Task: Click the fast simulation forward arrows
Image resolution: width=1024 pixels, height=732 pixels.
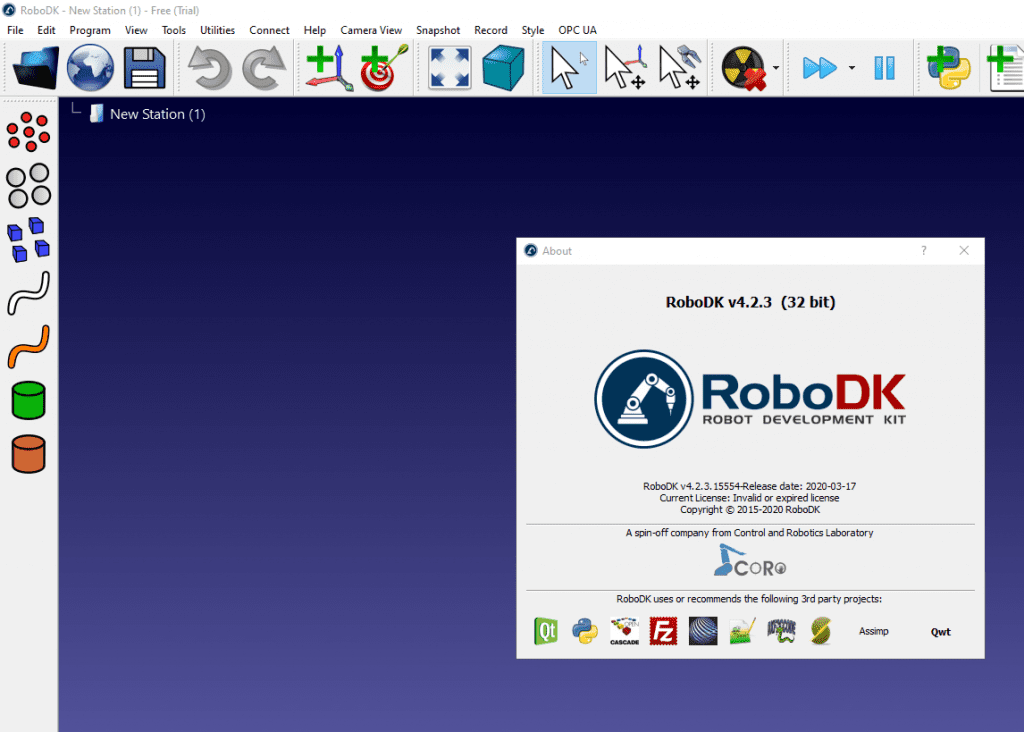Action: click(x=820, y=68)
